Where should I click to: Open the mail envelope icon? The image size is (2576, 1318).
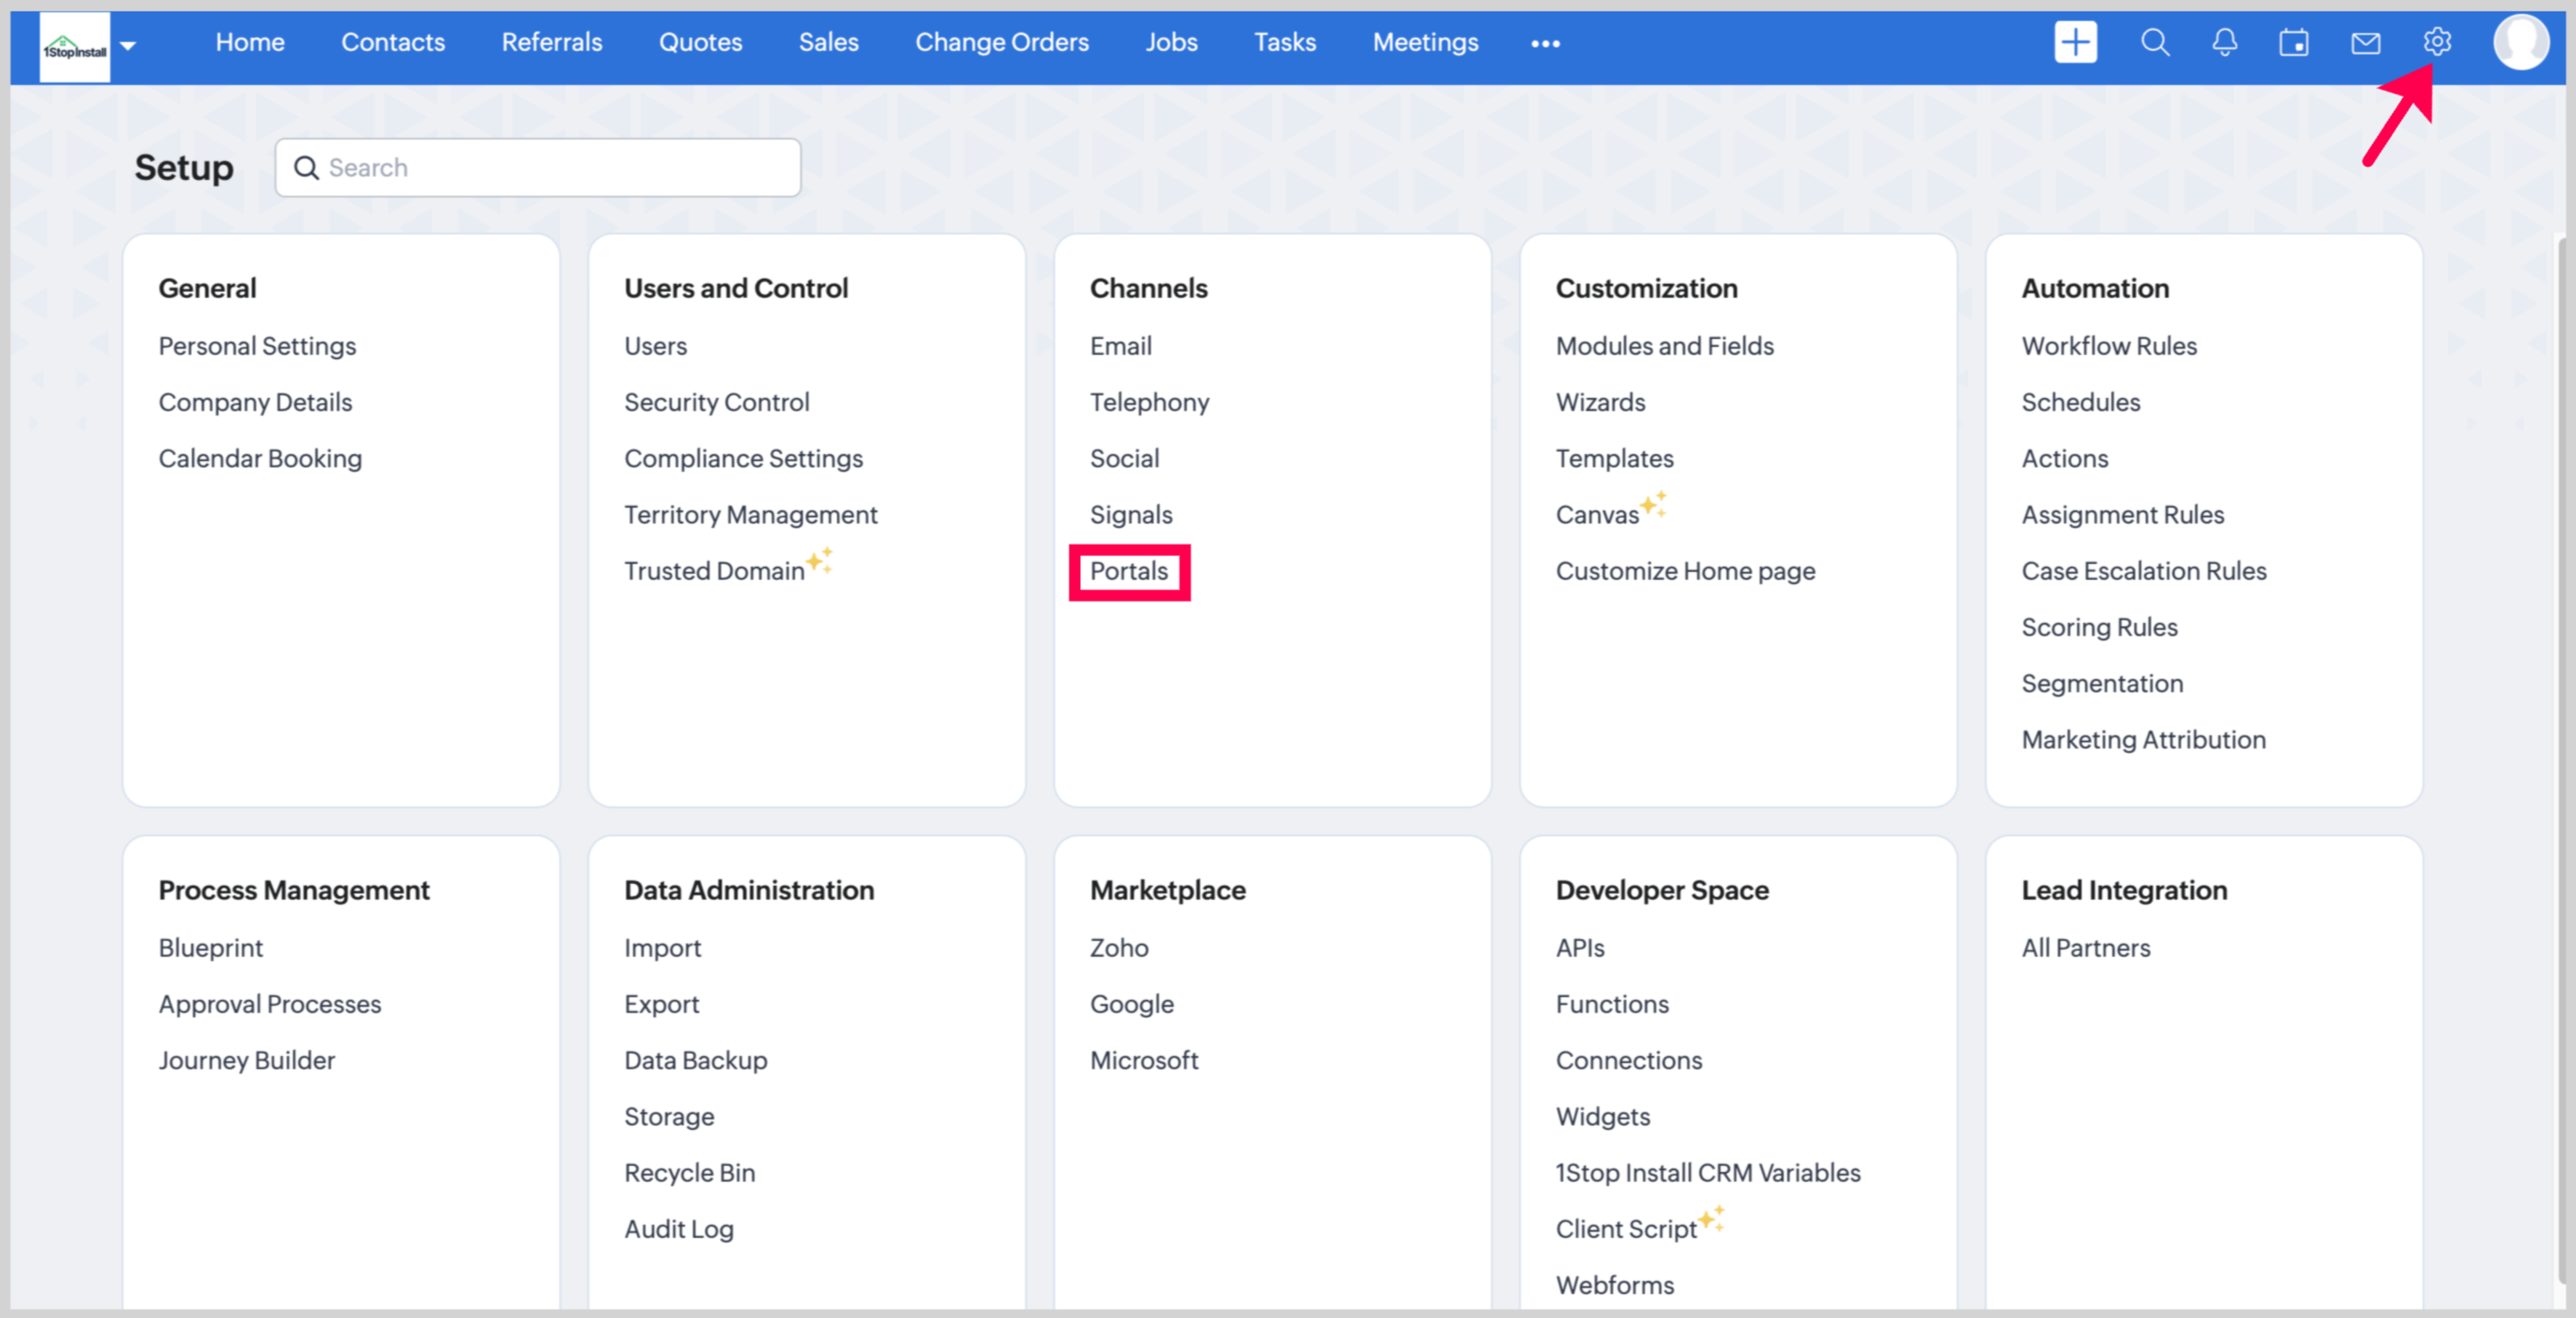pyautogui.click(x=2365, y=42)
